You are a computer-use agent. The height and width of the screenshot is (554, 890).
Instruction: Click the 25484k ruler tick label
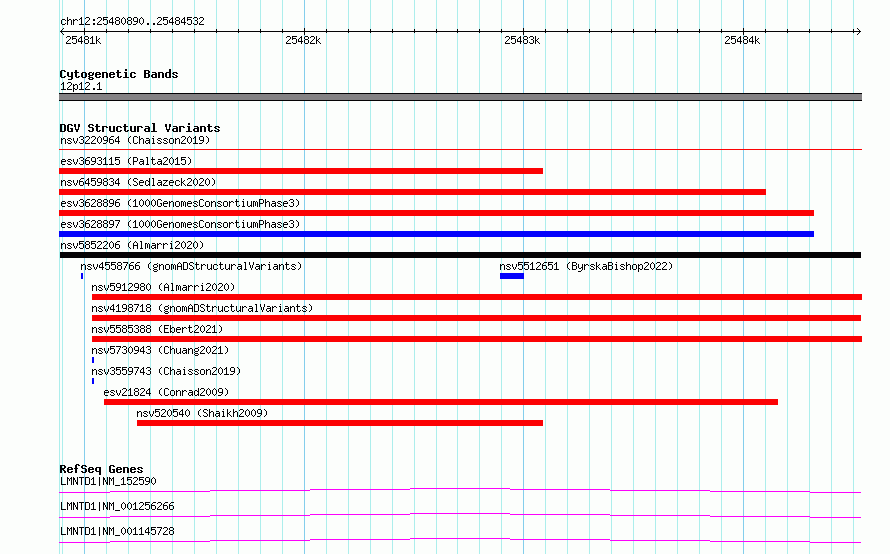tap(742, 40)
